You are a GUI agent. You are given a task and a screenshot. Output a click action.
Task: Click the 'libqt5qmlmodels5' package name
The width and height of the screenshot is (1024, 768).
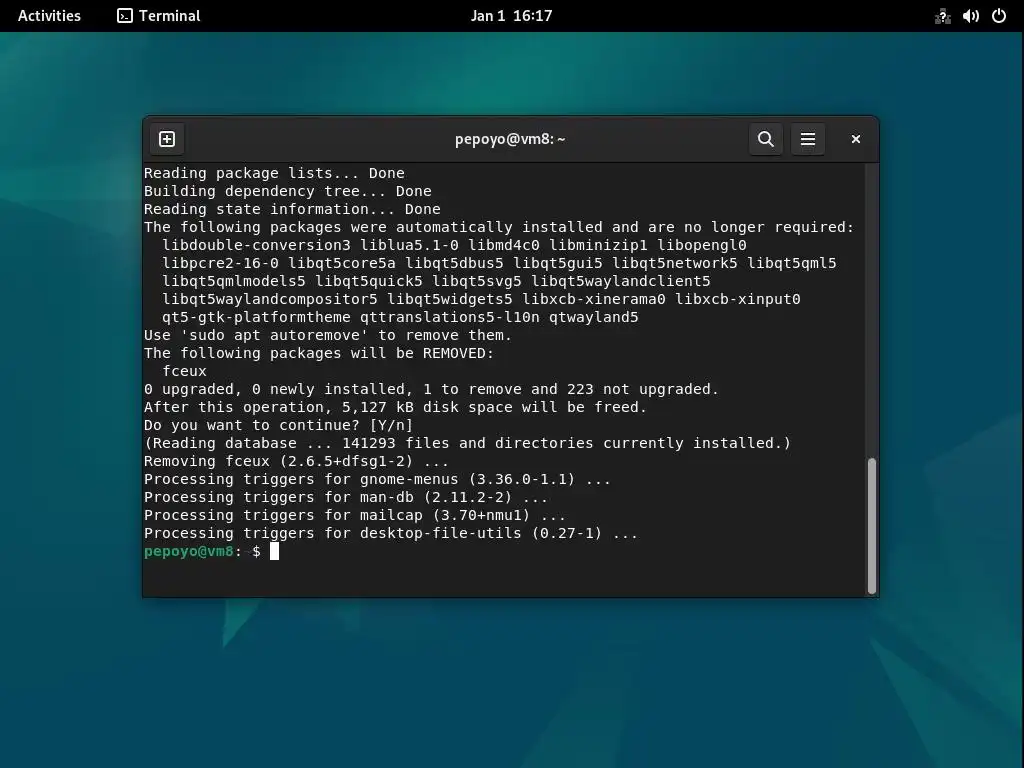(x=234, y=281)
